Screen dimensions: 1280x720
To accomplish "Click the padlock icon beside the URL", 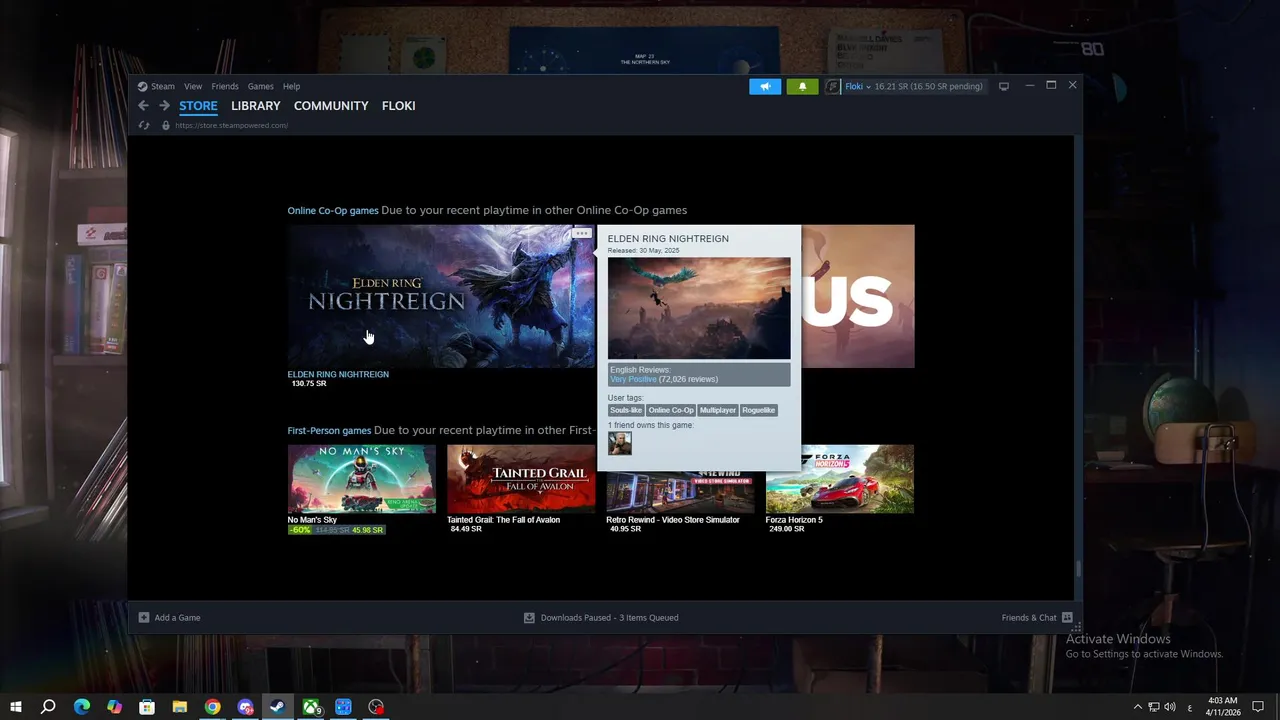I will pos(165,125).
